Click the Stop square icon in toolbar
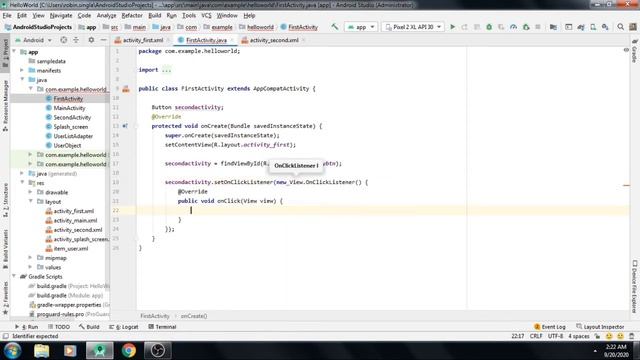Screen dimensions: 640x360 (x=538, y=27)
